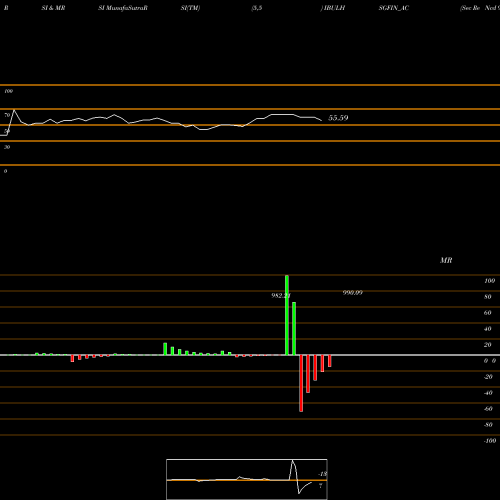Click the )IBULH header text
Image resolution: width=500 pixels, height=500 pixels.
(333, 8)
